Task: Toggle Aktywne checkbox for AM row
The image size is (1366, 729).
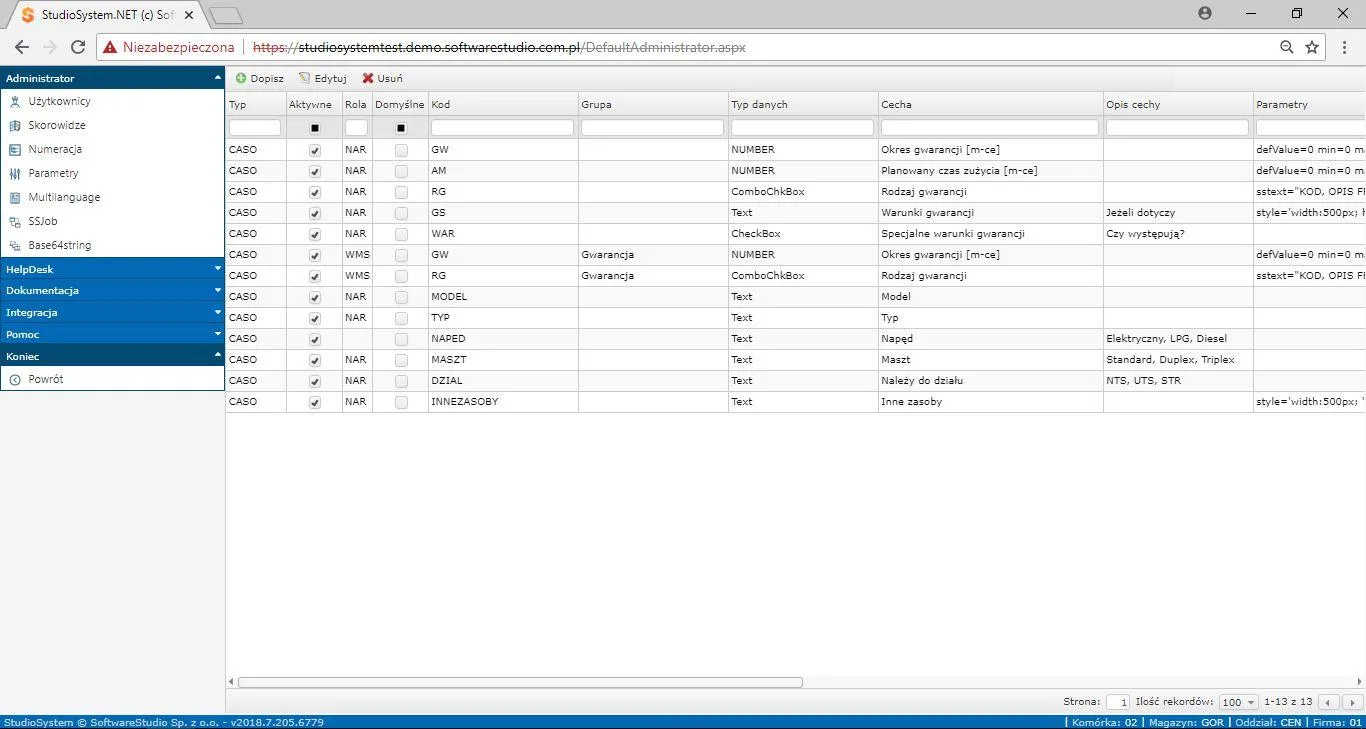Action: (x=315, y=171)
